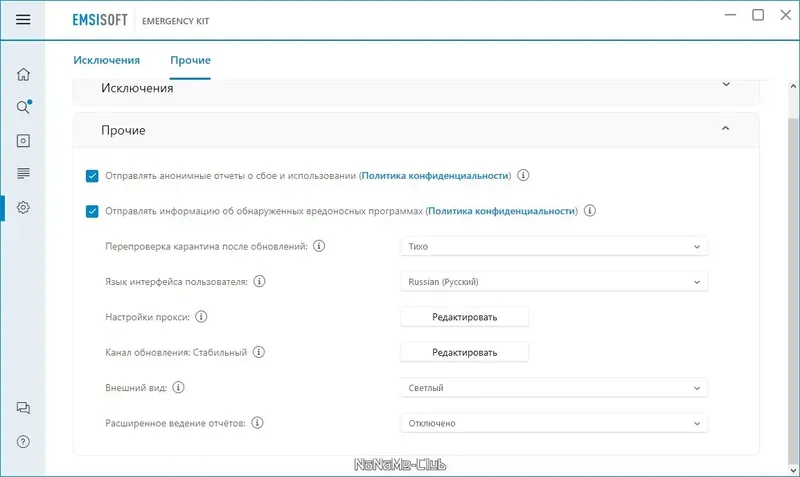Open the first Политика конфиденциальности link
Viewport: 800px width, 477px height.
point(435,176)
